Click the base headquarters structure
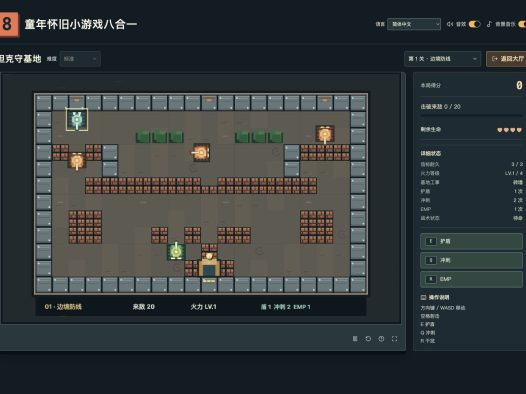 pyautogui.click(x=209, y=265)
